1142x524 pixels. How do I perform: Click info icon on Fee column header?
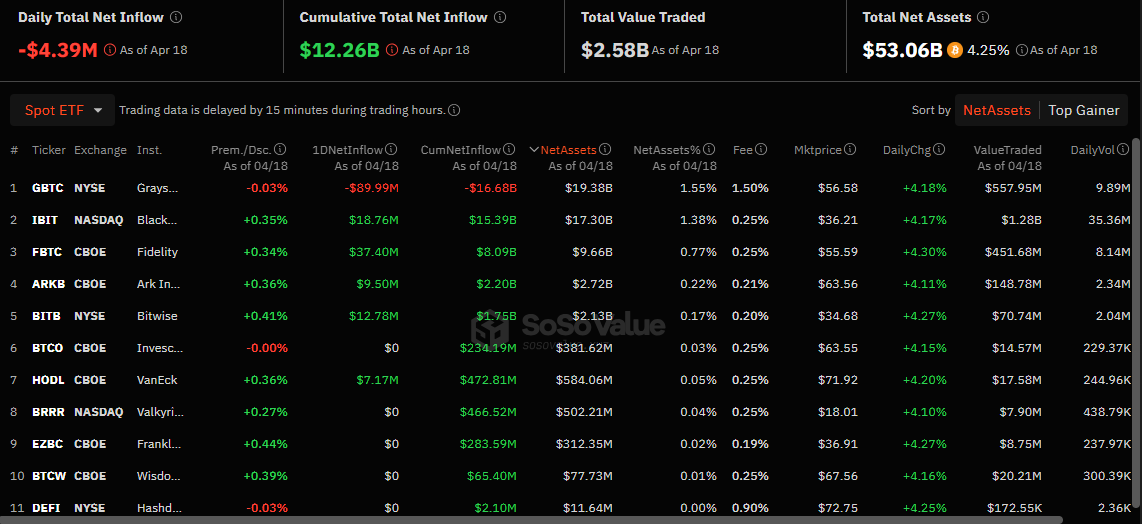tap(761, 149)
